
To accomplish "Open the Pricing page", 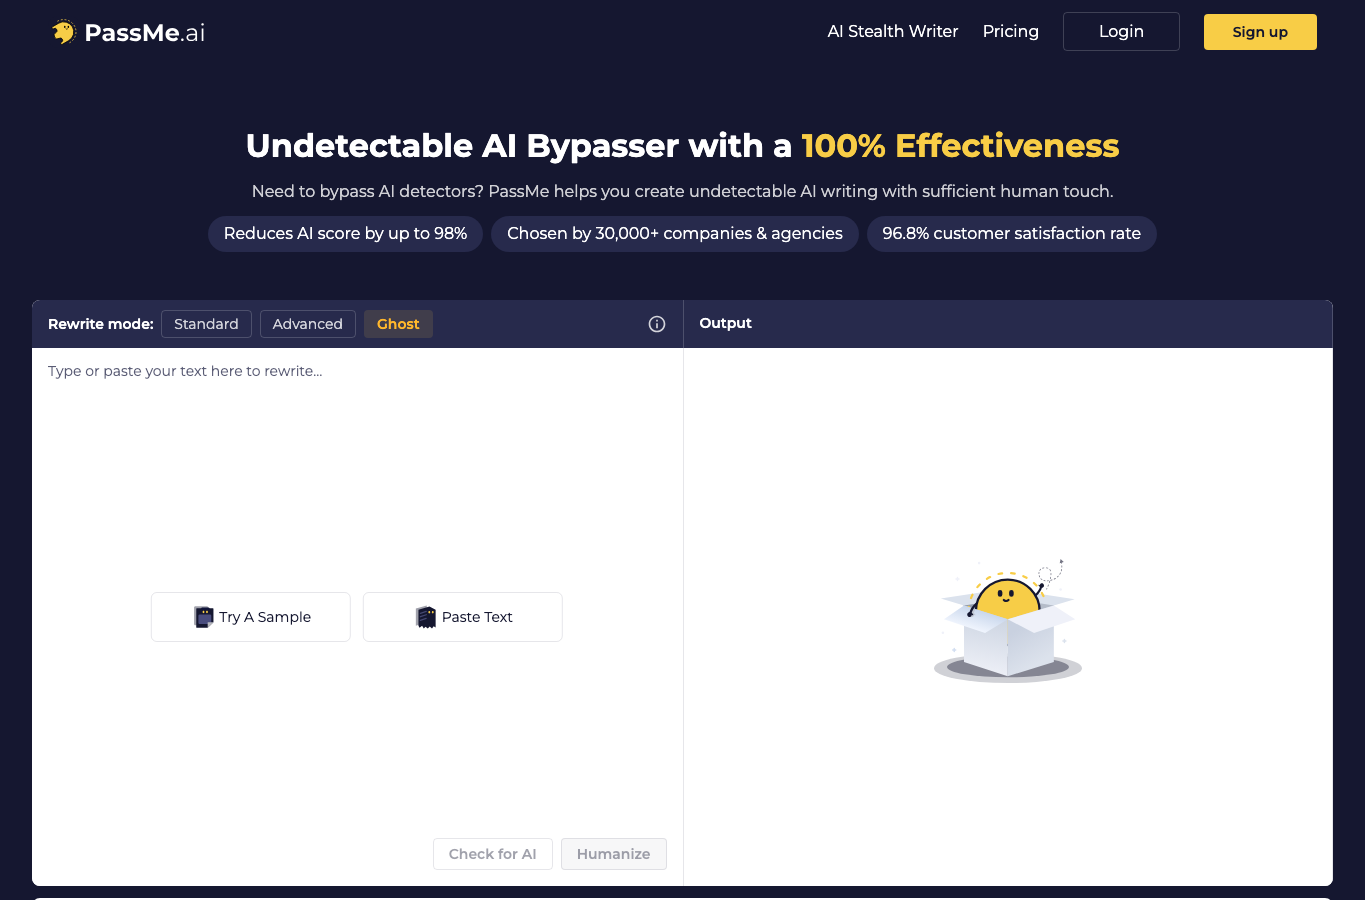I will tap(1011, 31).
